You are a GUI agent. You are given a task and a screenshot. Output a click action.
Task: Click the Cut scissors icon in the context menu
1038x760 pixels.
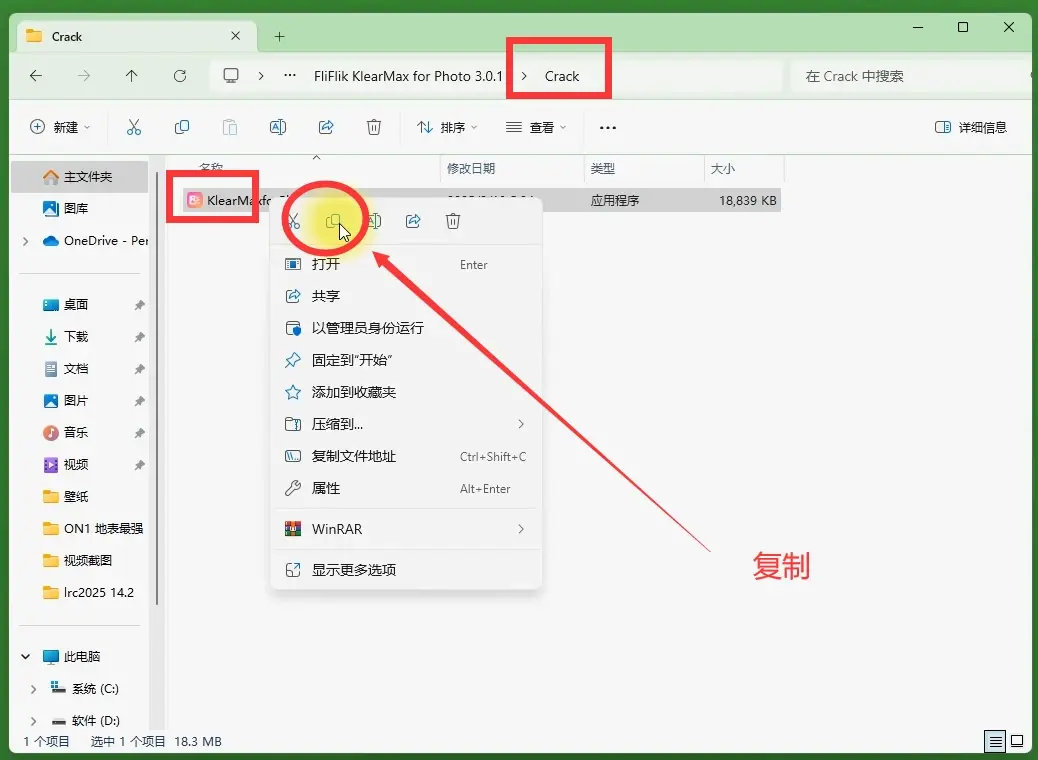(x=293, y=221)
